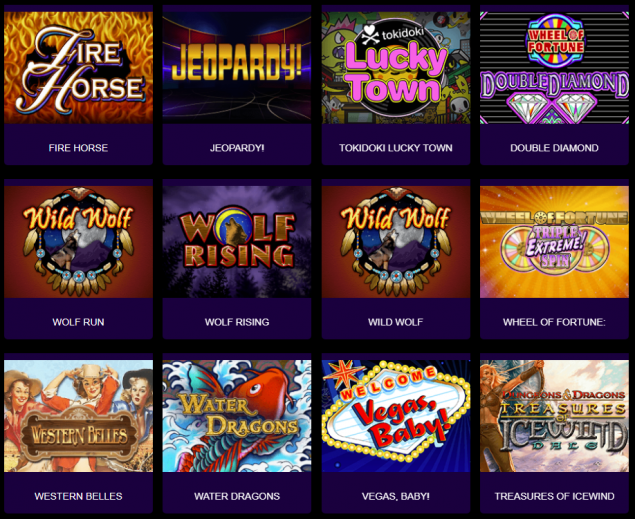
Task: Open the Dungeons & Dragons Icewind Dale thumbnail
Action: pyautogui.click(x=554, y=416)
